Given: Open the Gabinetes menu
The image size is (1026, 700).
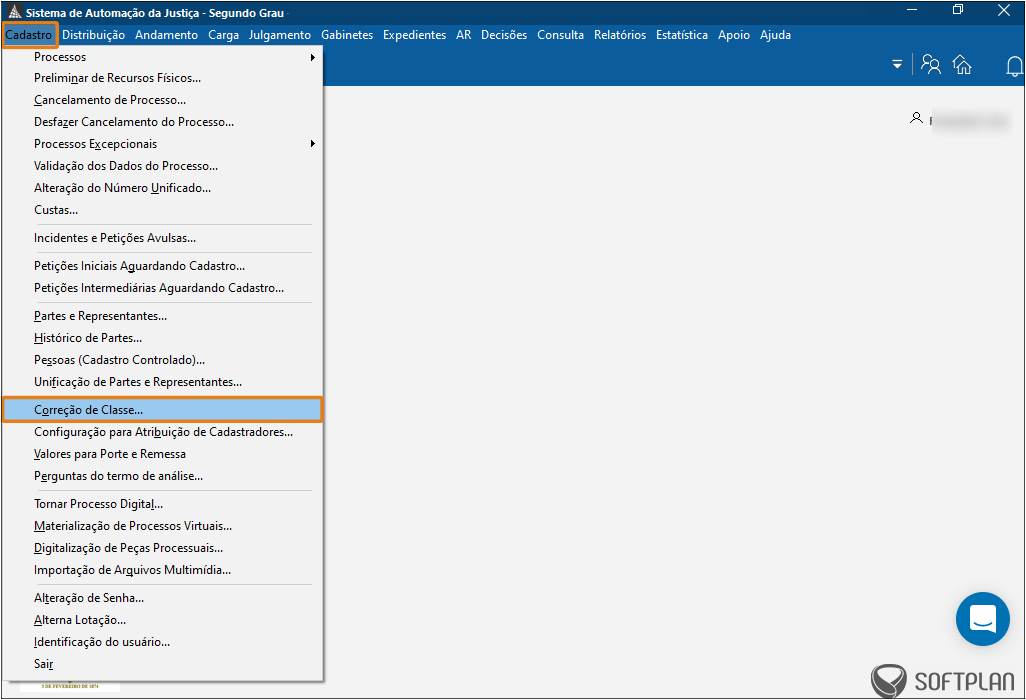Looking at the screenshot, I should [x=347, y=35].
